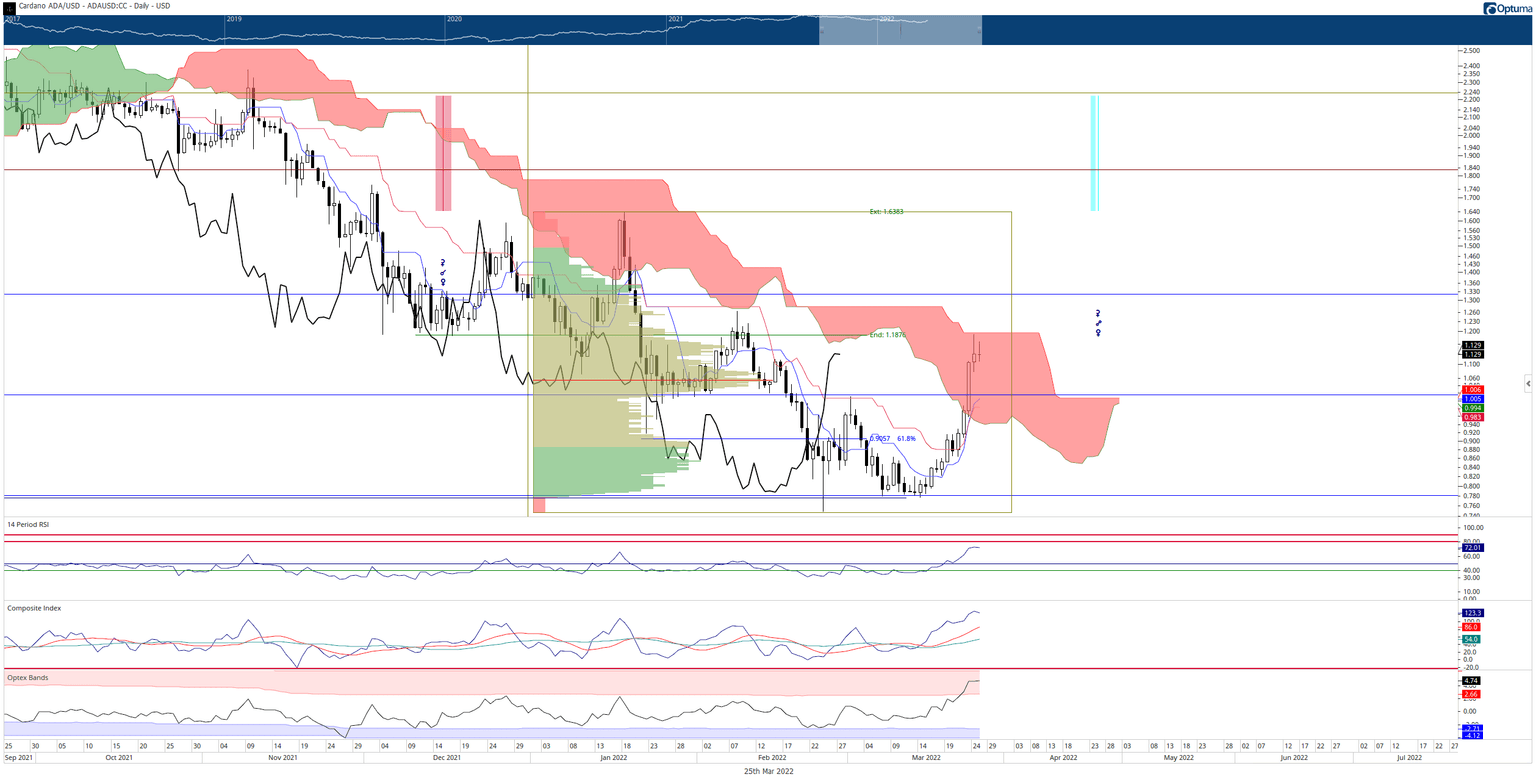This screenshot has width=1536, height=783.
Task: Click the green 0.994 price tag
Action: (x=1472, y=408)
